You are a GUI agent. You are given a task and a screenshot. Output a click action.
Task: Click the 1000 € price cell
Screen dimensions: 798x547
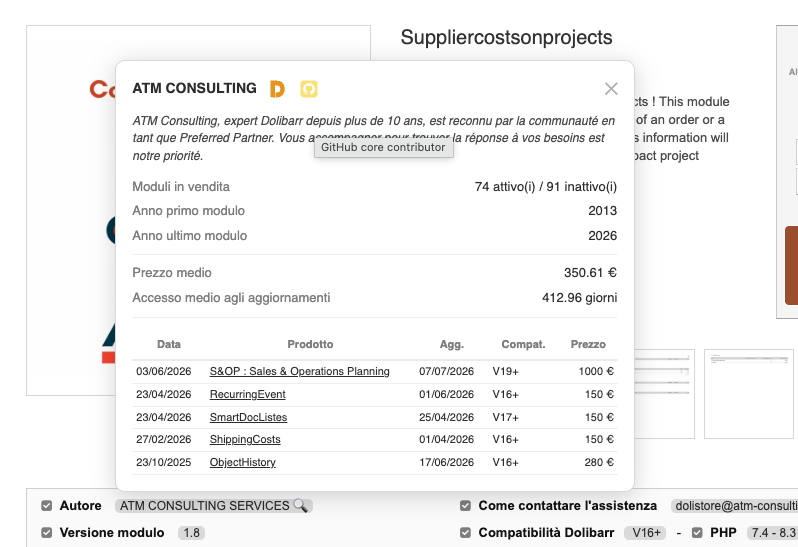(x=596, y=371)
